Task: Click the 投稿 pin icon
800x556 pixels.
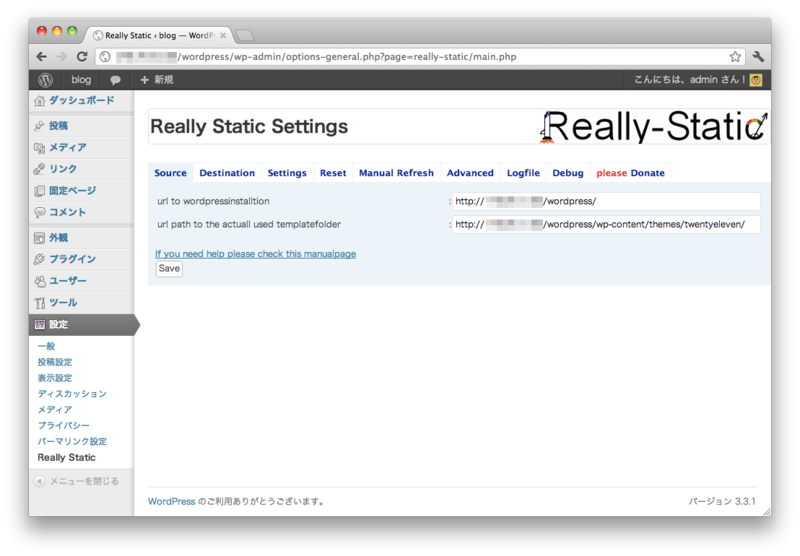Action: click(x=39, y=126)
